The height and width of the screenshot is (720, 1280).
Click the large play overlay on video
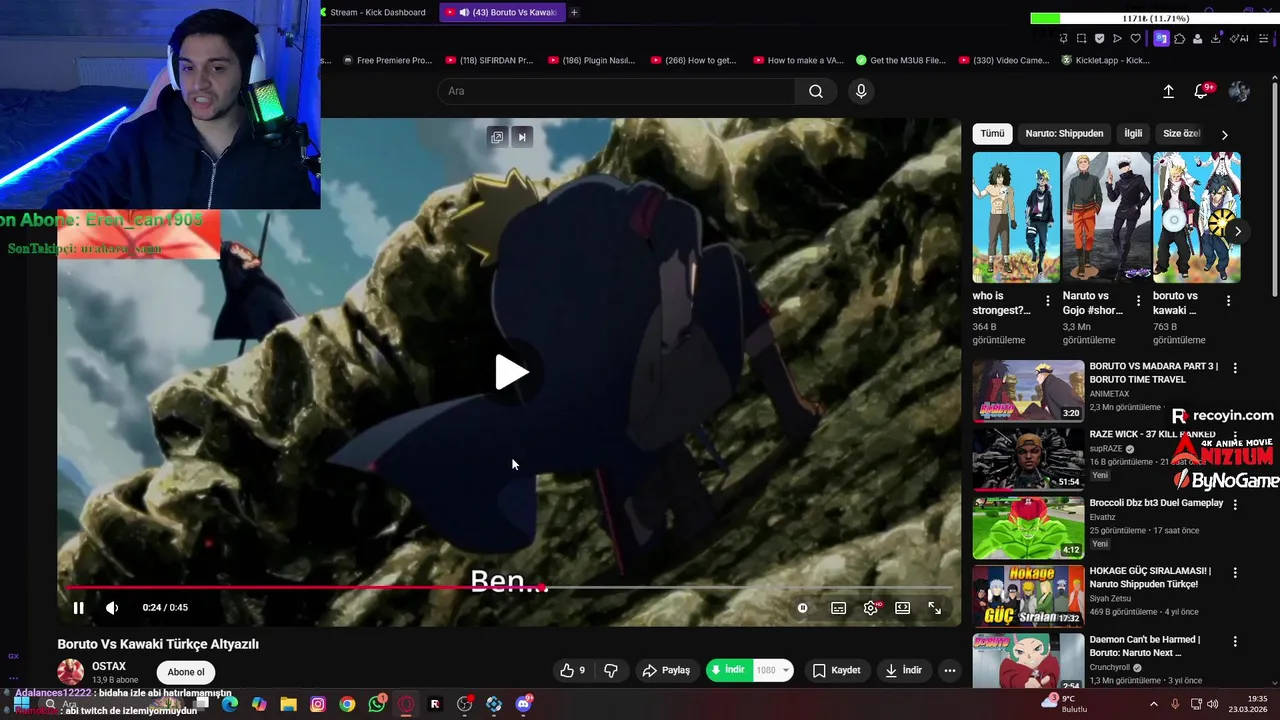click(x=511, y=372)
